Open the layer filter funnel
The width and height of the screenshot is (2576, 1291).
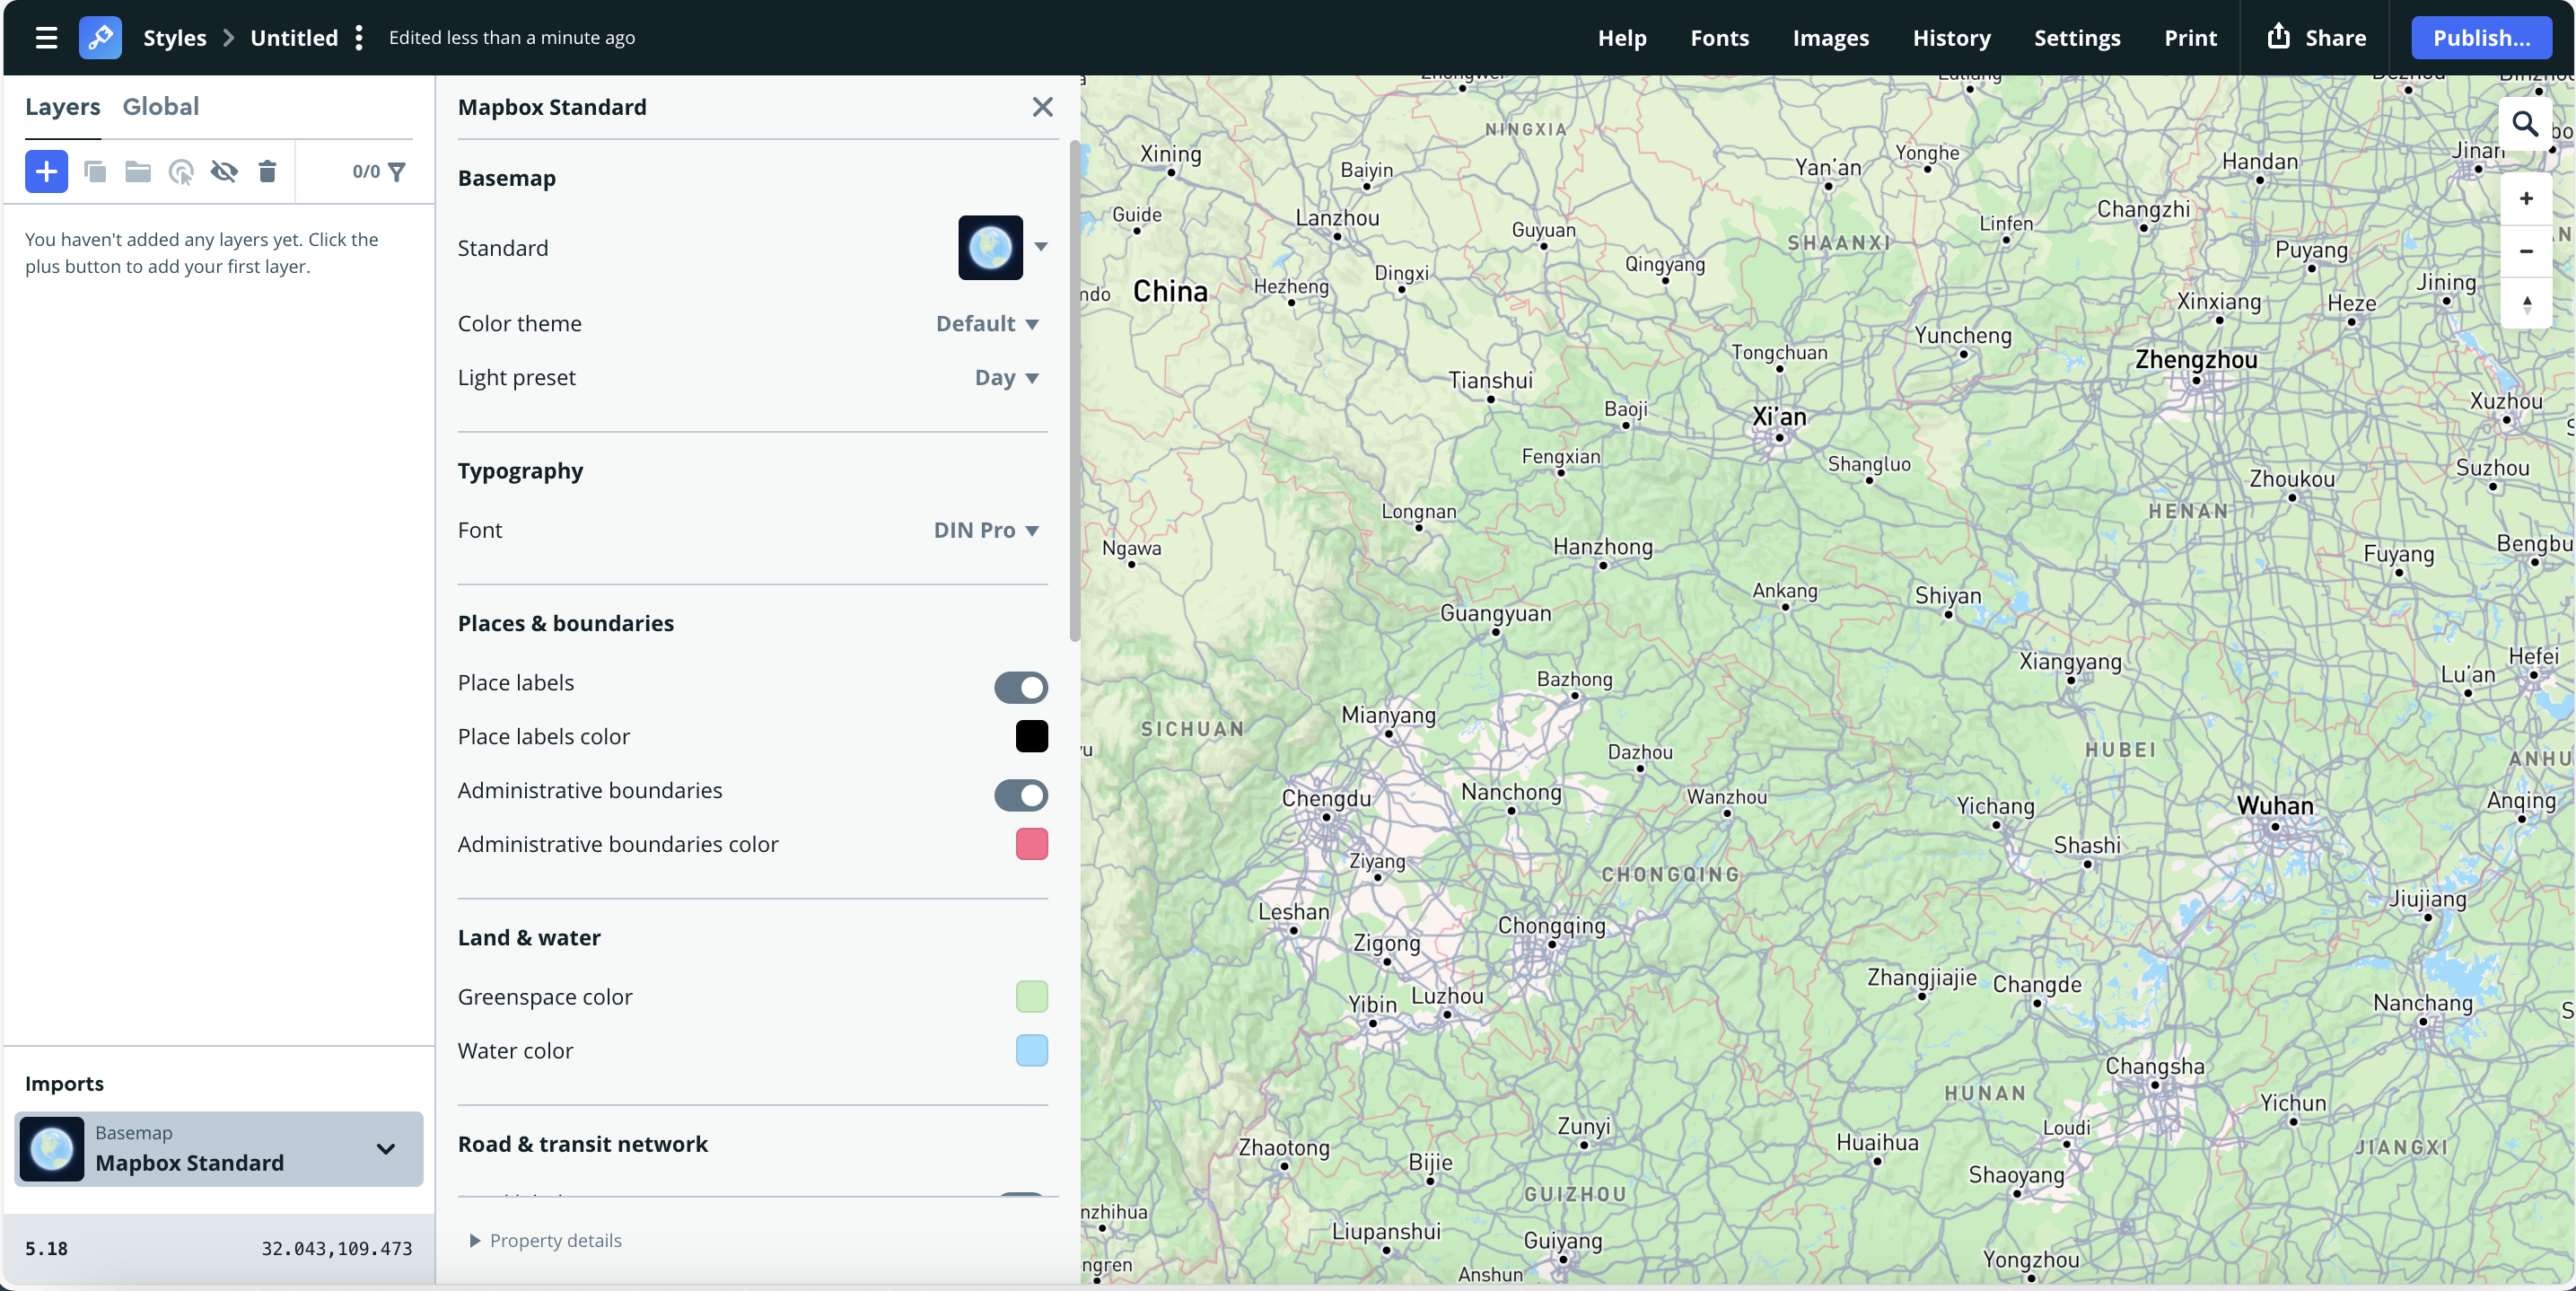[397, 171]
